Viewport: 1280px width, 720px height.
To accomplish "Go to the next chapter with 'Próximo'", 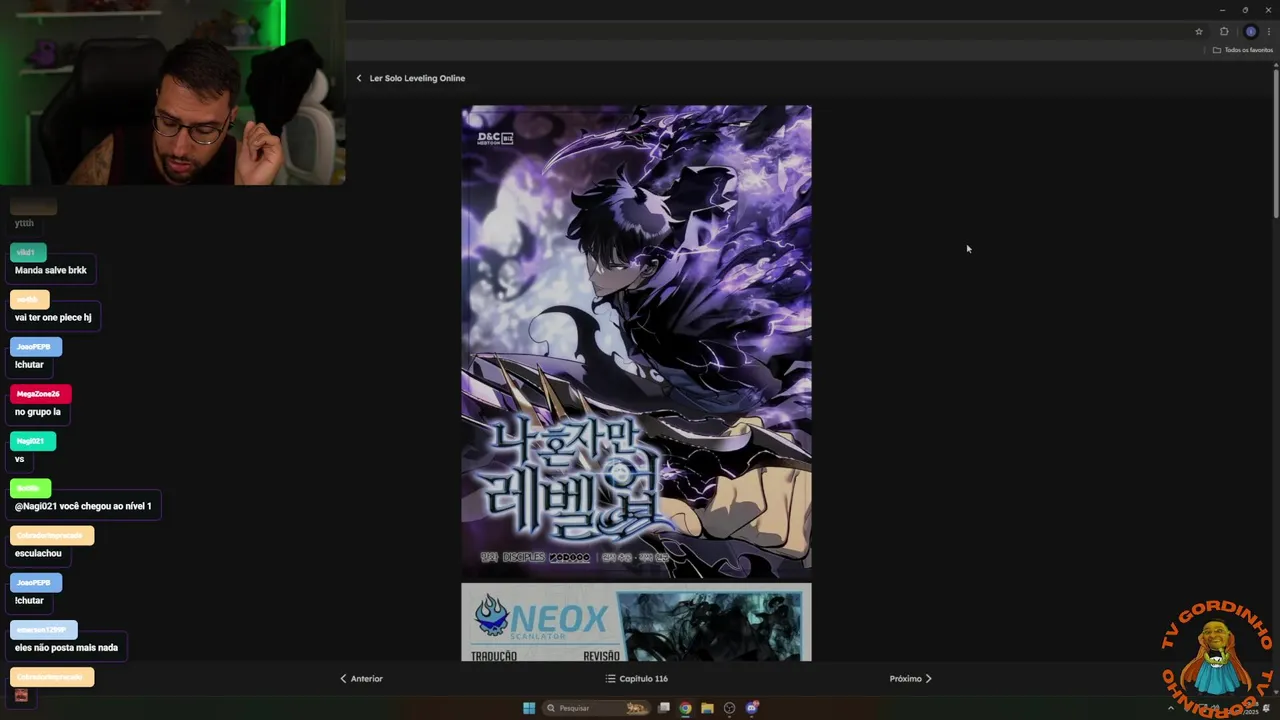I will [x=911, y=679].
